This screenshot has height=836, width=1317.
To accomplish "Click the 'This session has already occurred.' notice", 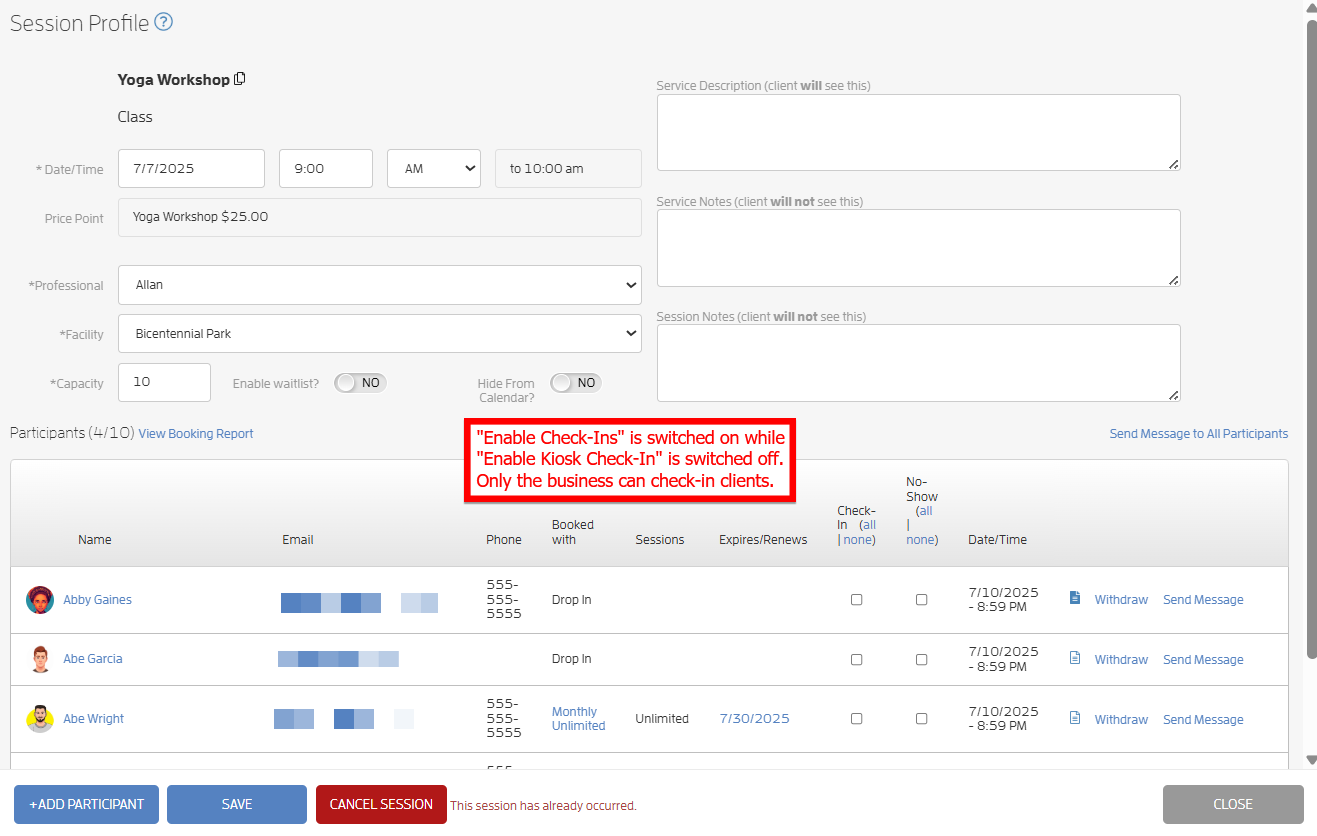I will [x=543, y=806].
